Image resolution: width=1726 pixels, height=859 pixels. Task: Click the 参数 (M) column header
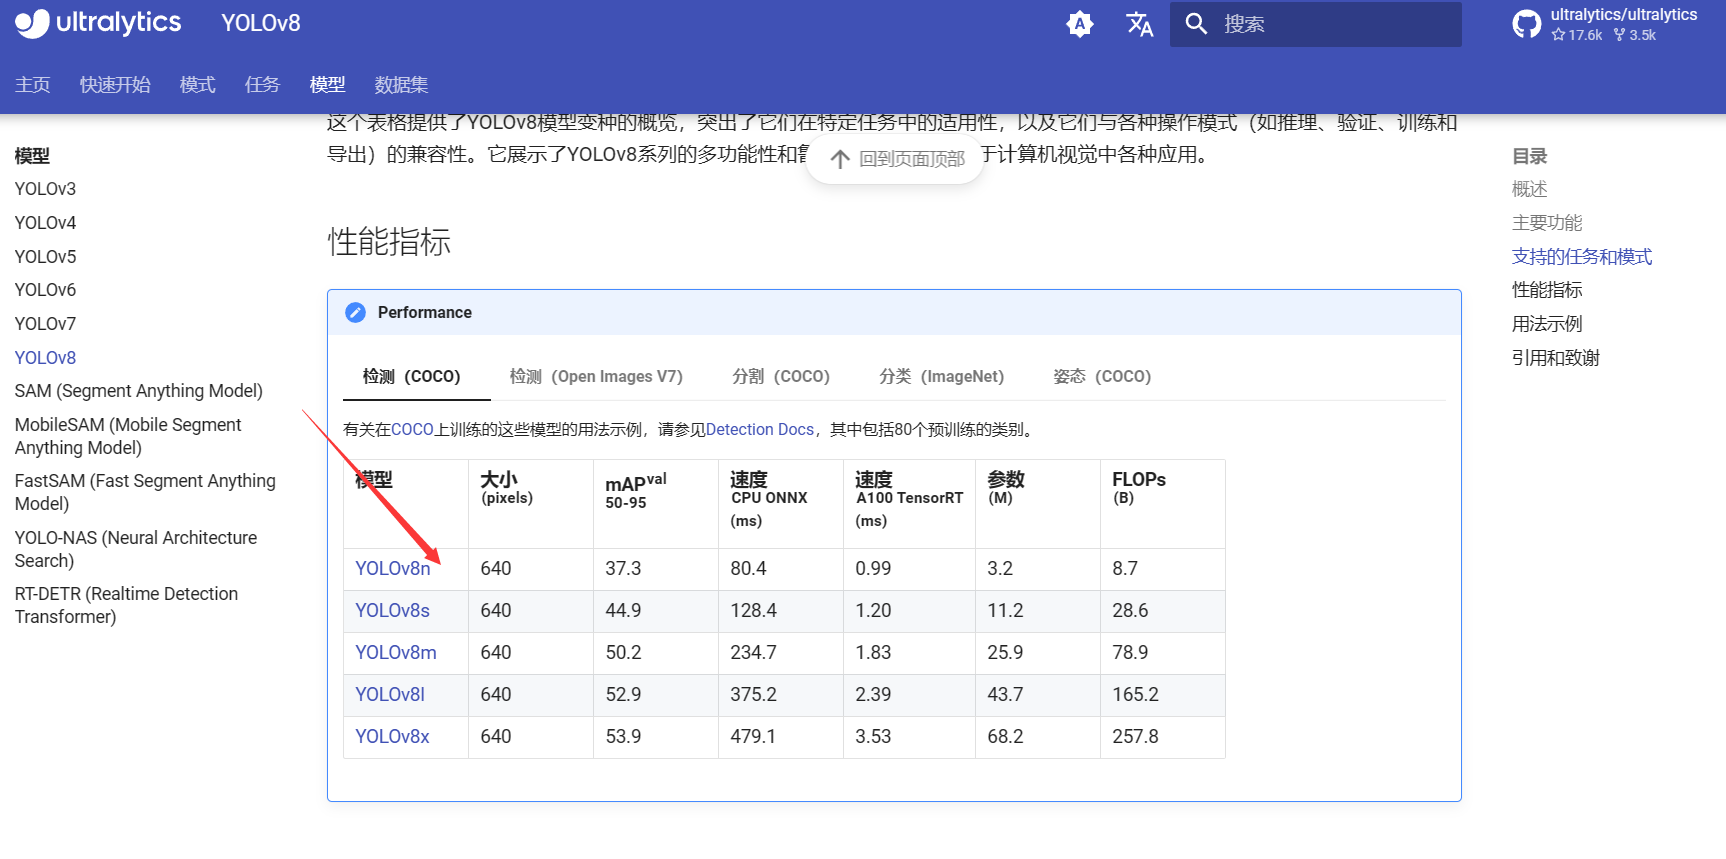coord(1038,504)
